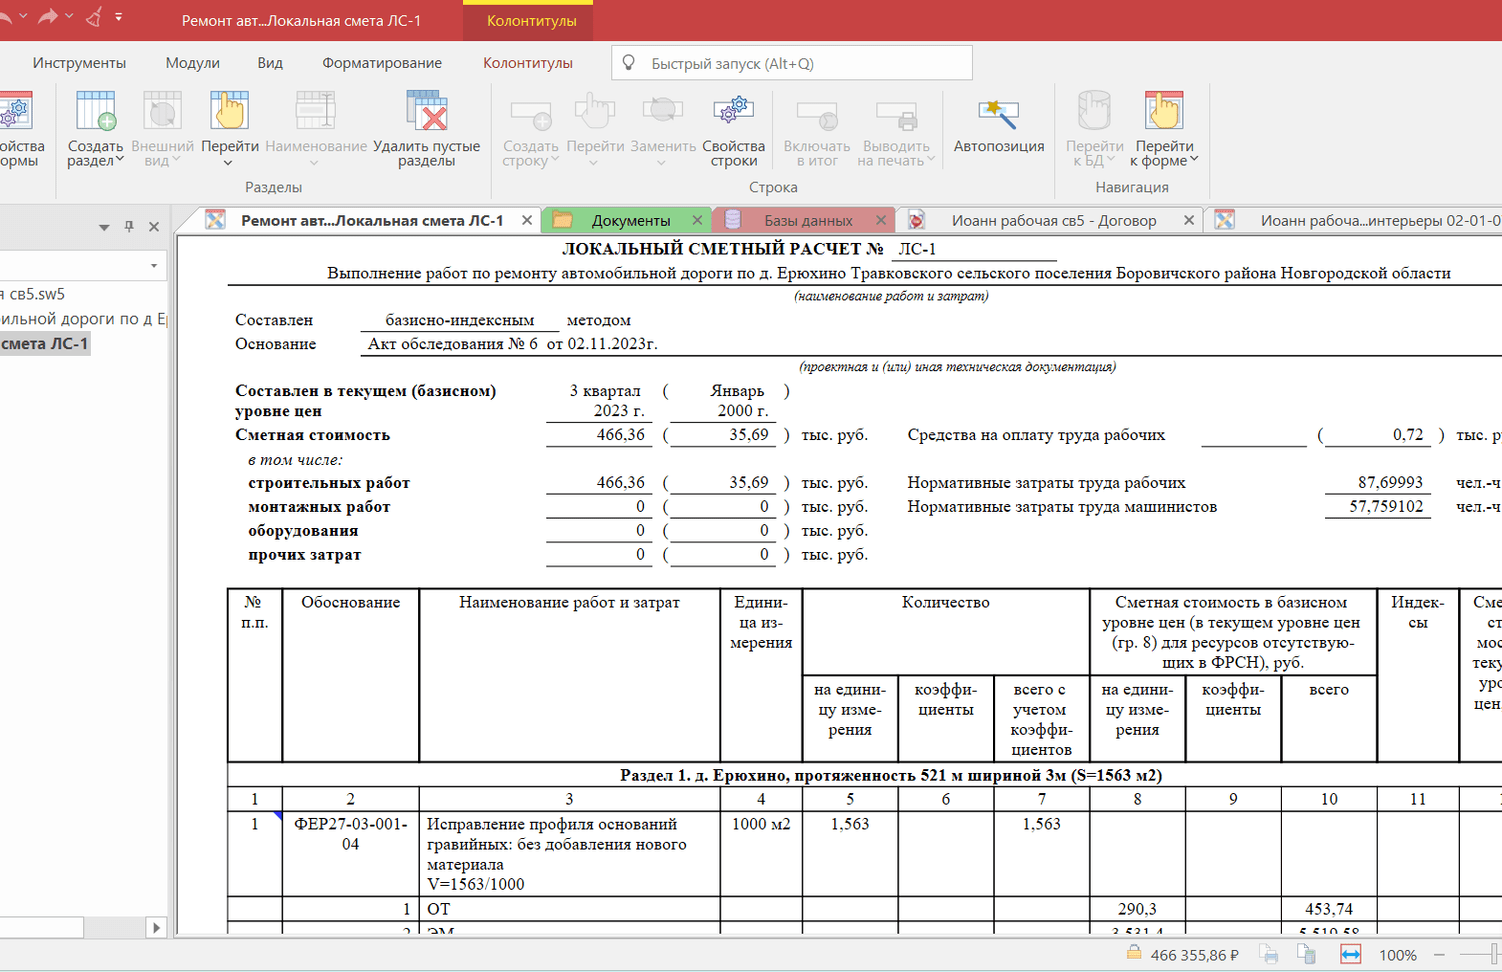
Task: Click fit-to-width arrows icon in status bar
Action: (x=1350, y=954)
